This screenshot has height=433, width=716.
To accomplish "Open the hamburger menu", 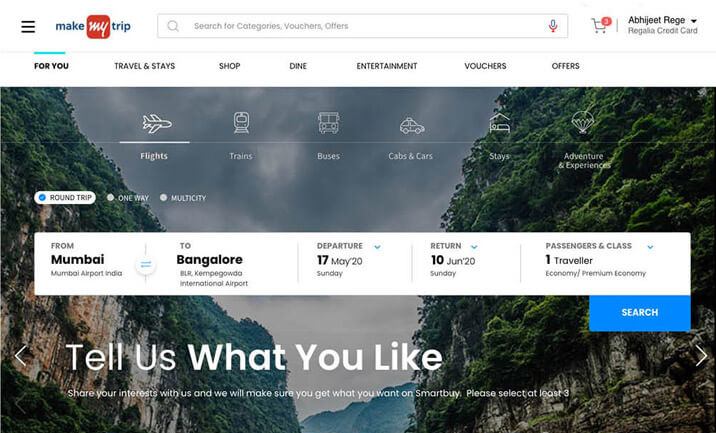I will click(28, 26).
